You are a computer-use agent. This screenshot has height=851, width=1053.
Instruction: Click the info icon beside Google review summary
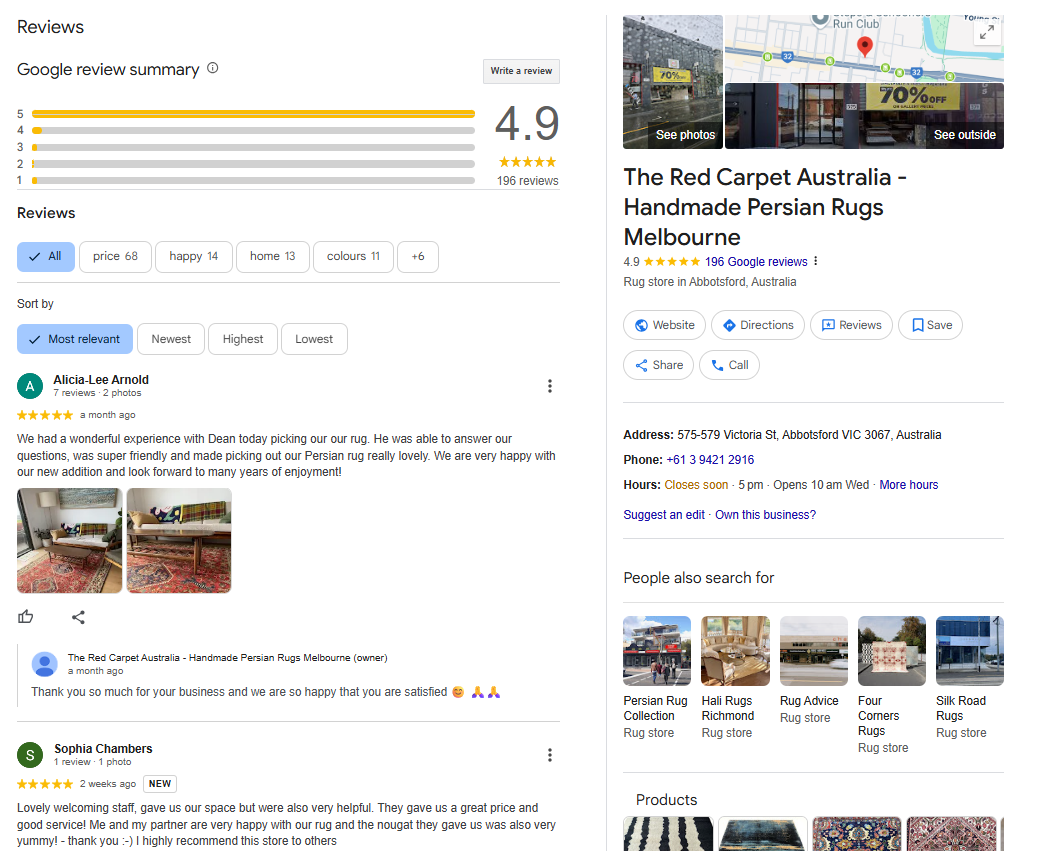212,68
